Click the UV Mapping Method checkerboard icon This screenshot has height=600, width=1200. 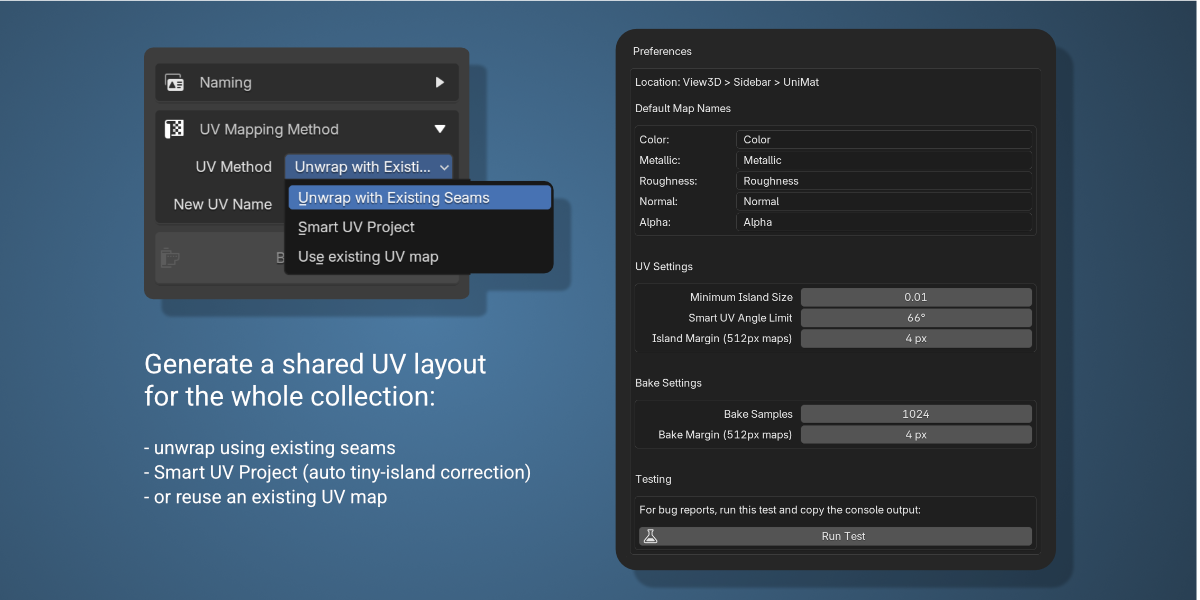point(174,129)
